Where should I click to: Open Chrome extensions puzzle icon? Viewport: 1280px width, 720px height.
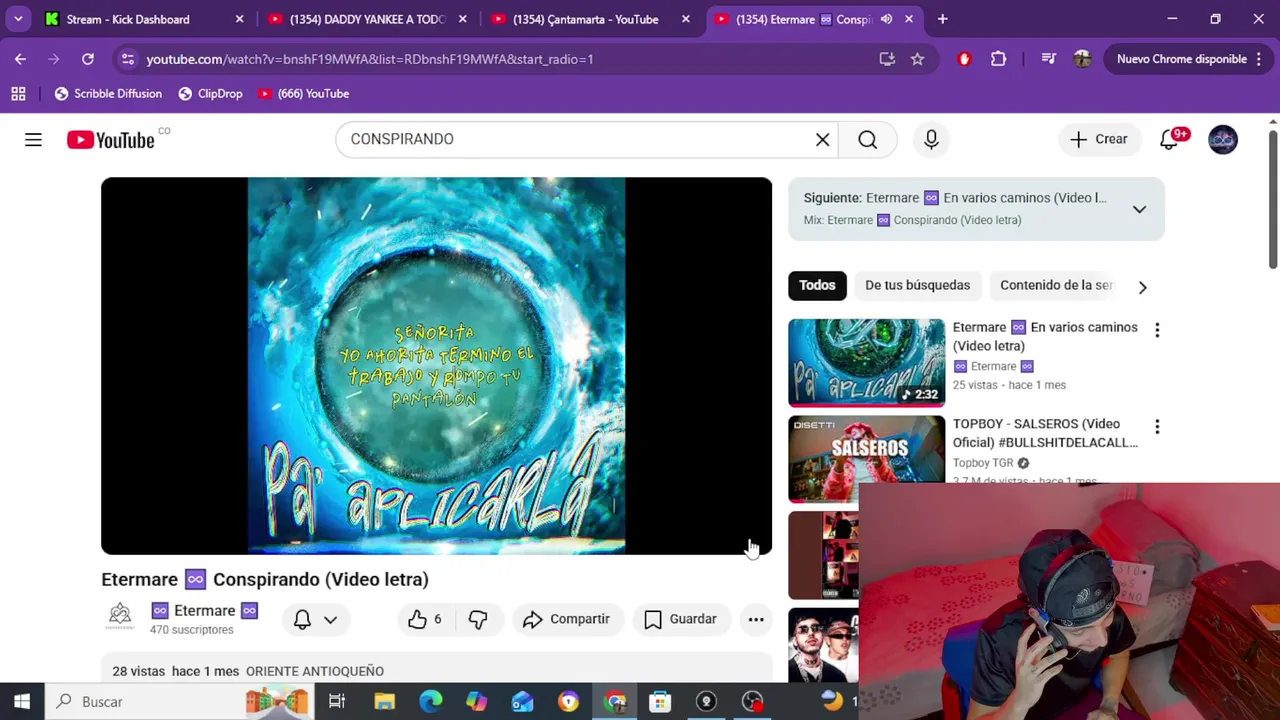point(998,59)
